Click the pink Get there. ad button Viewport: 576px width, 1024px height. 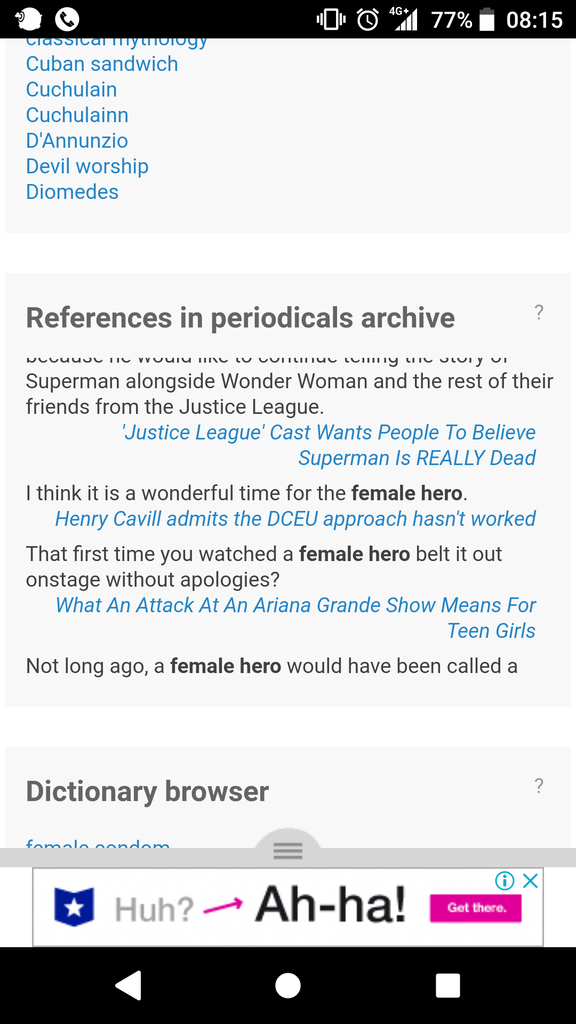475,908
